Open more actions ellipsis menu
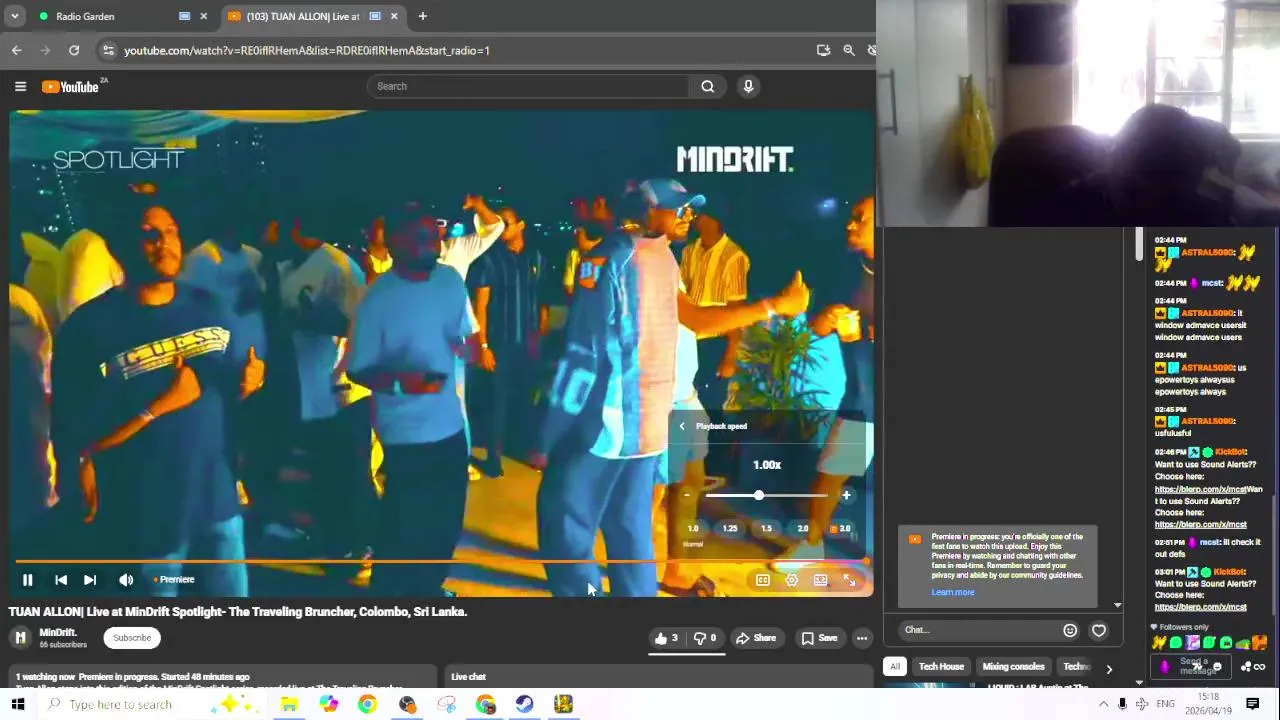 pyautogui.click(x=862, y=638)
